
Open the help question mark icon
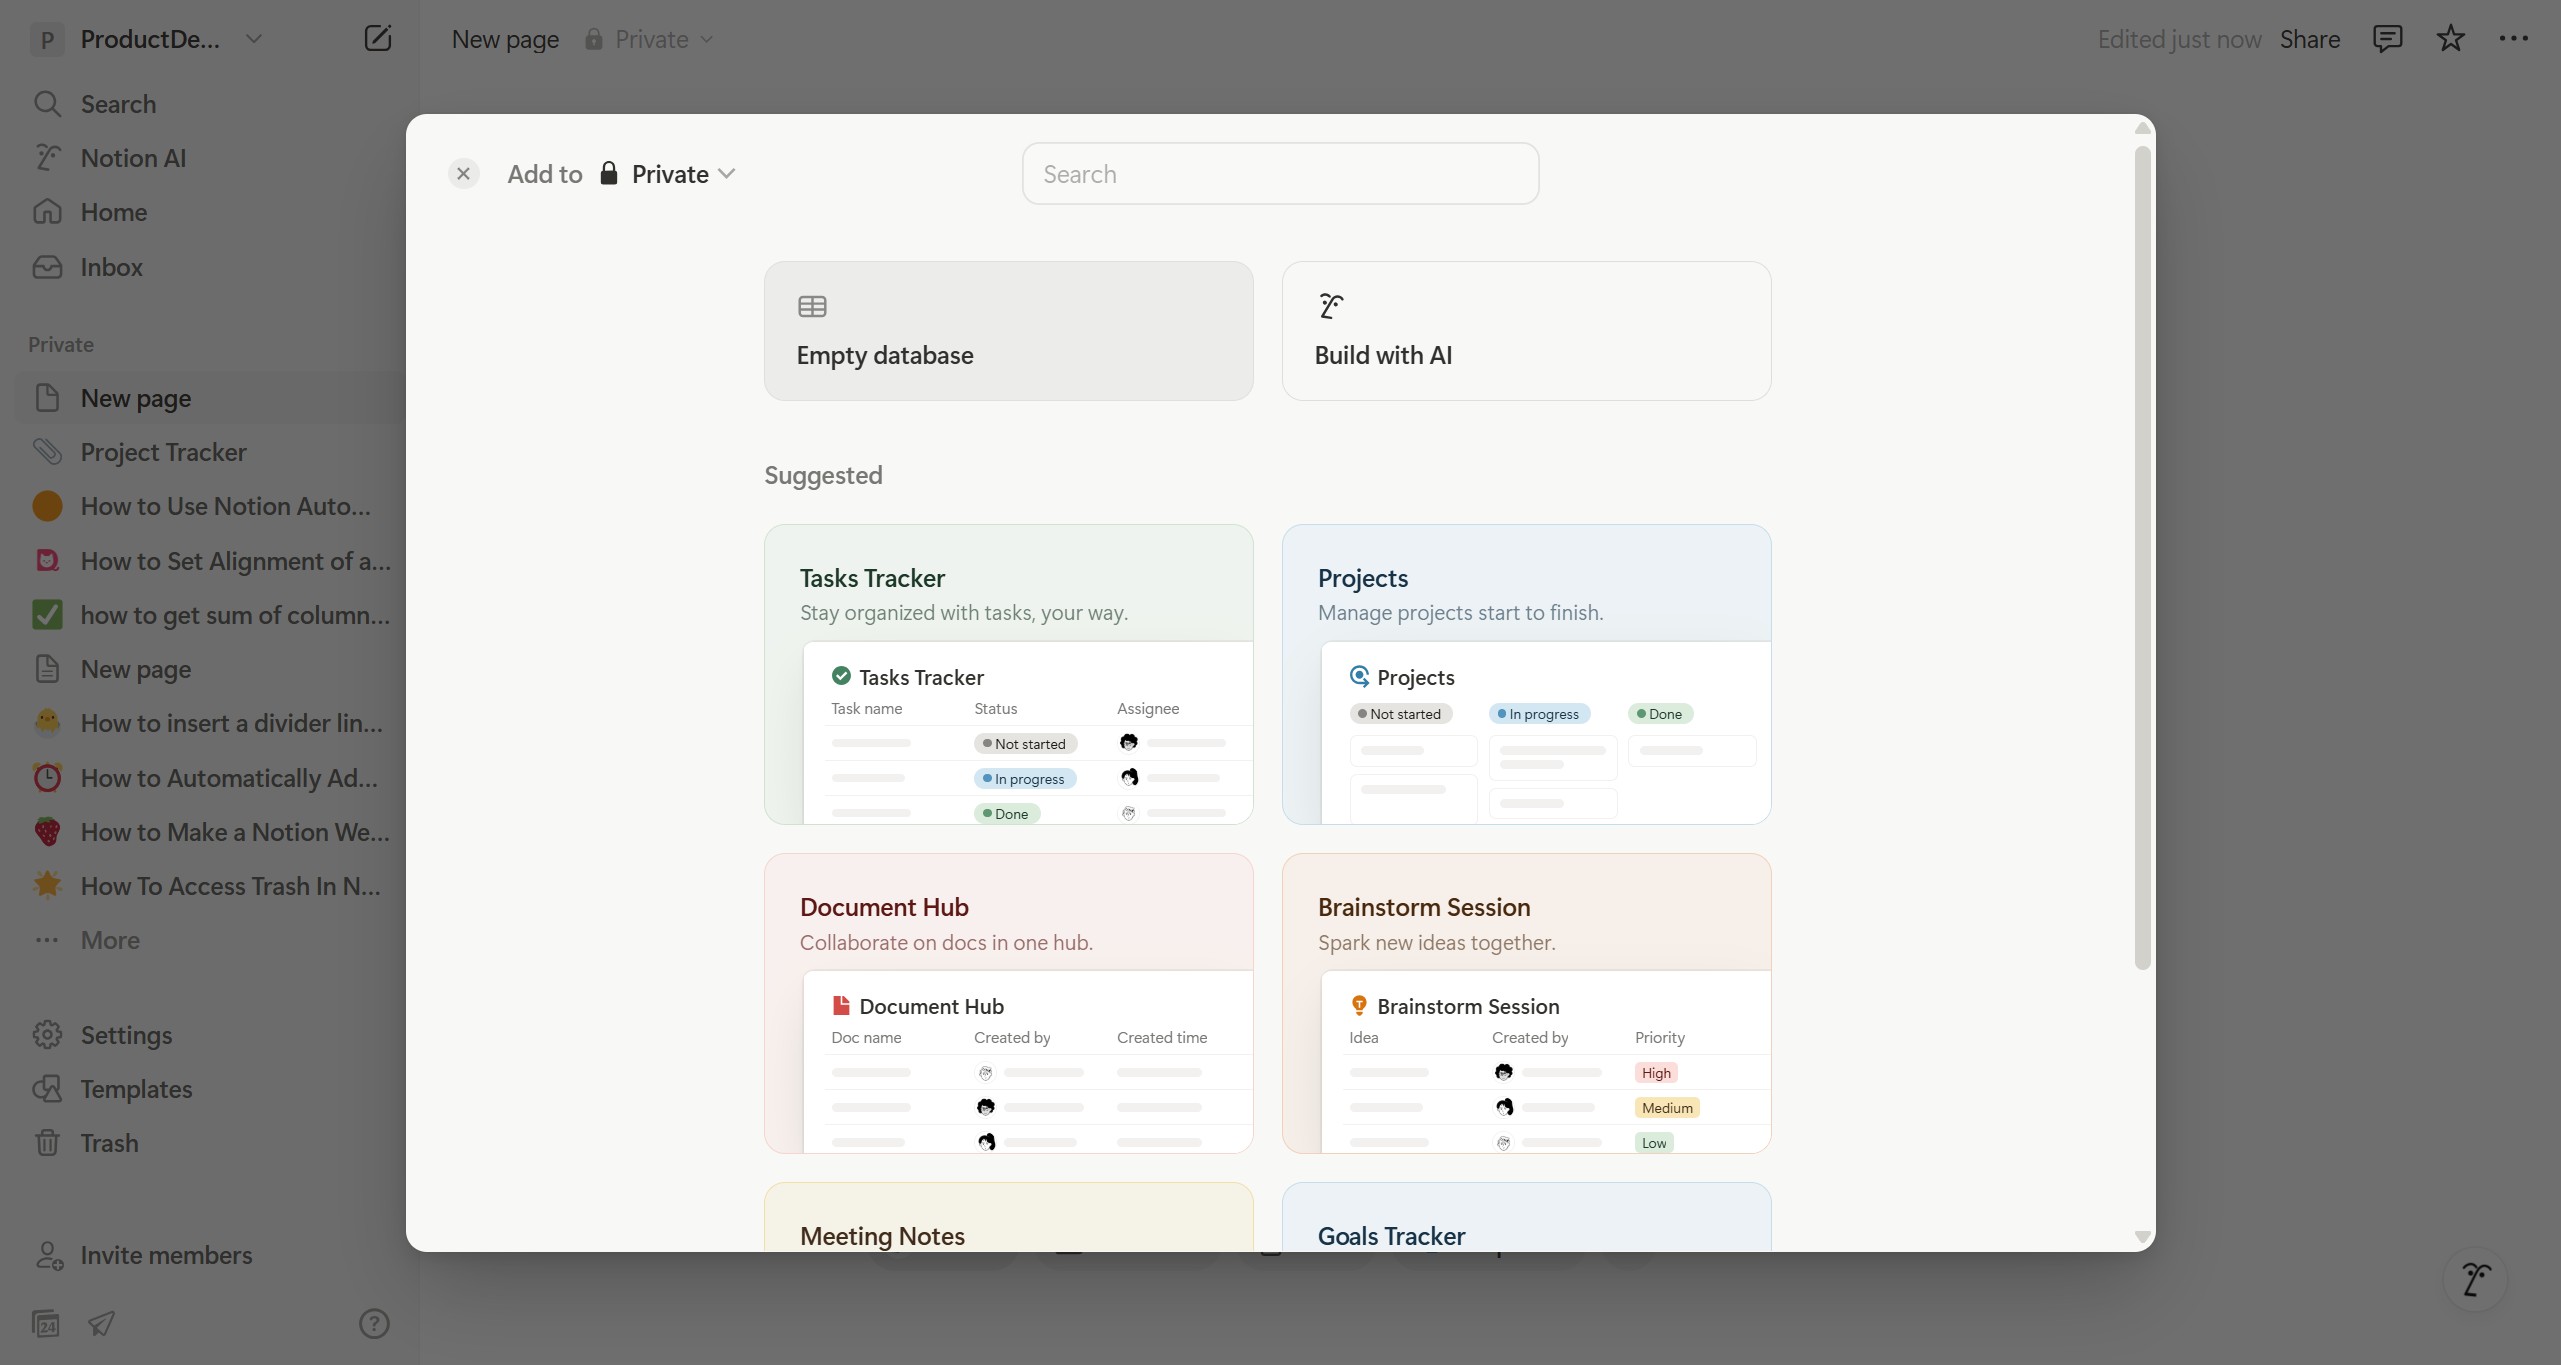[374, 1324]
